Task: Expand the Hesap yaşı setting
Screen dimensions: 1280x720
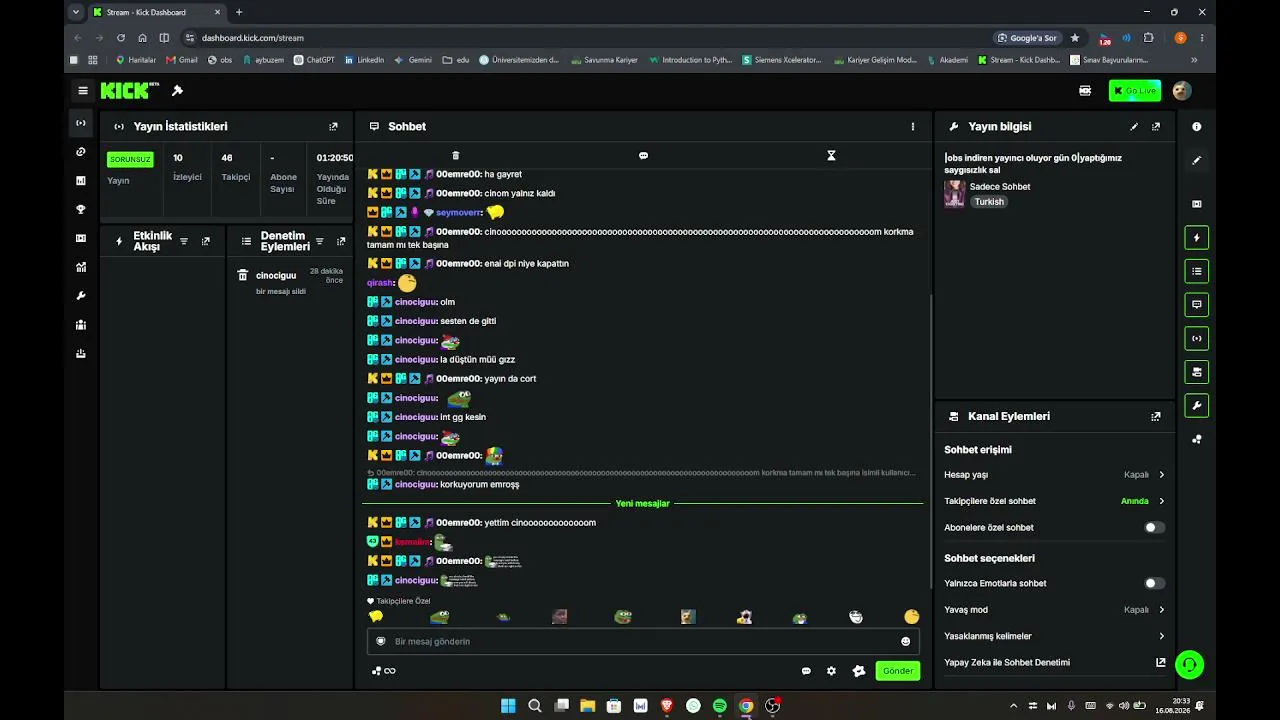Action: [1054, 475]
